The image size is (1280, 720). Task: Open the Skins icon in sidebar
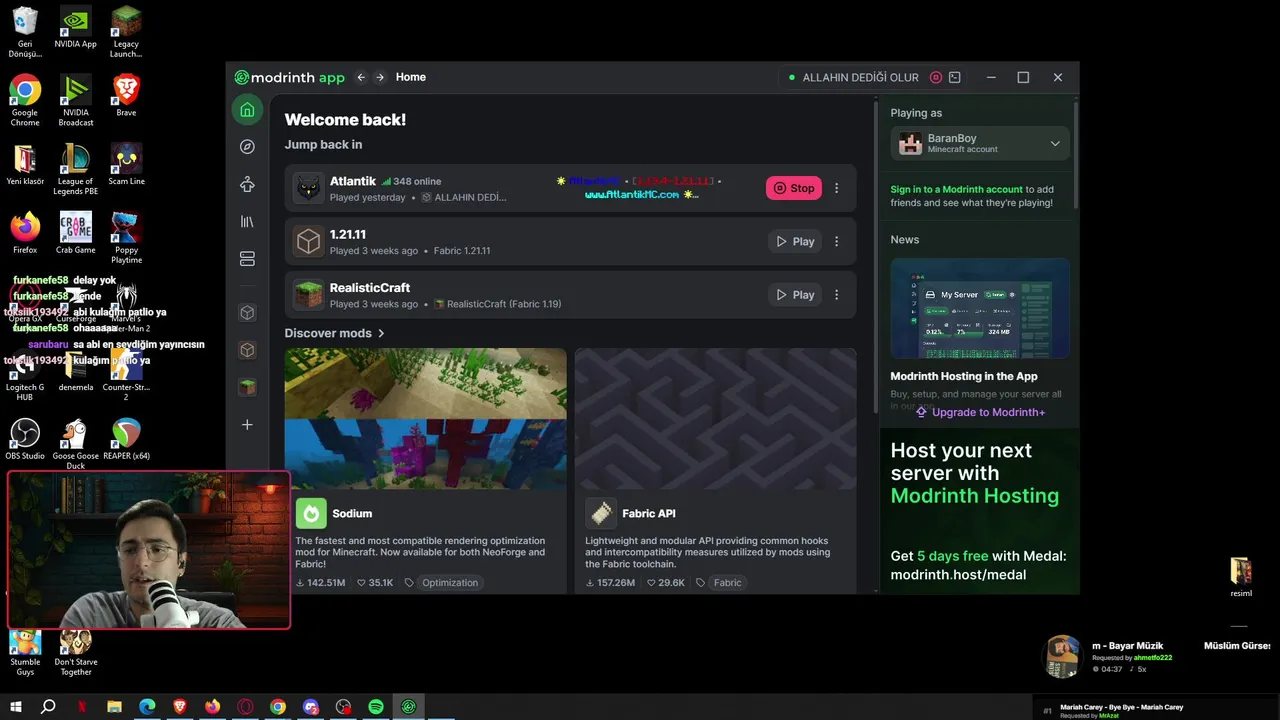tap(247, 184)
